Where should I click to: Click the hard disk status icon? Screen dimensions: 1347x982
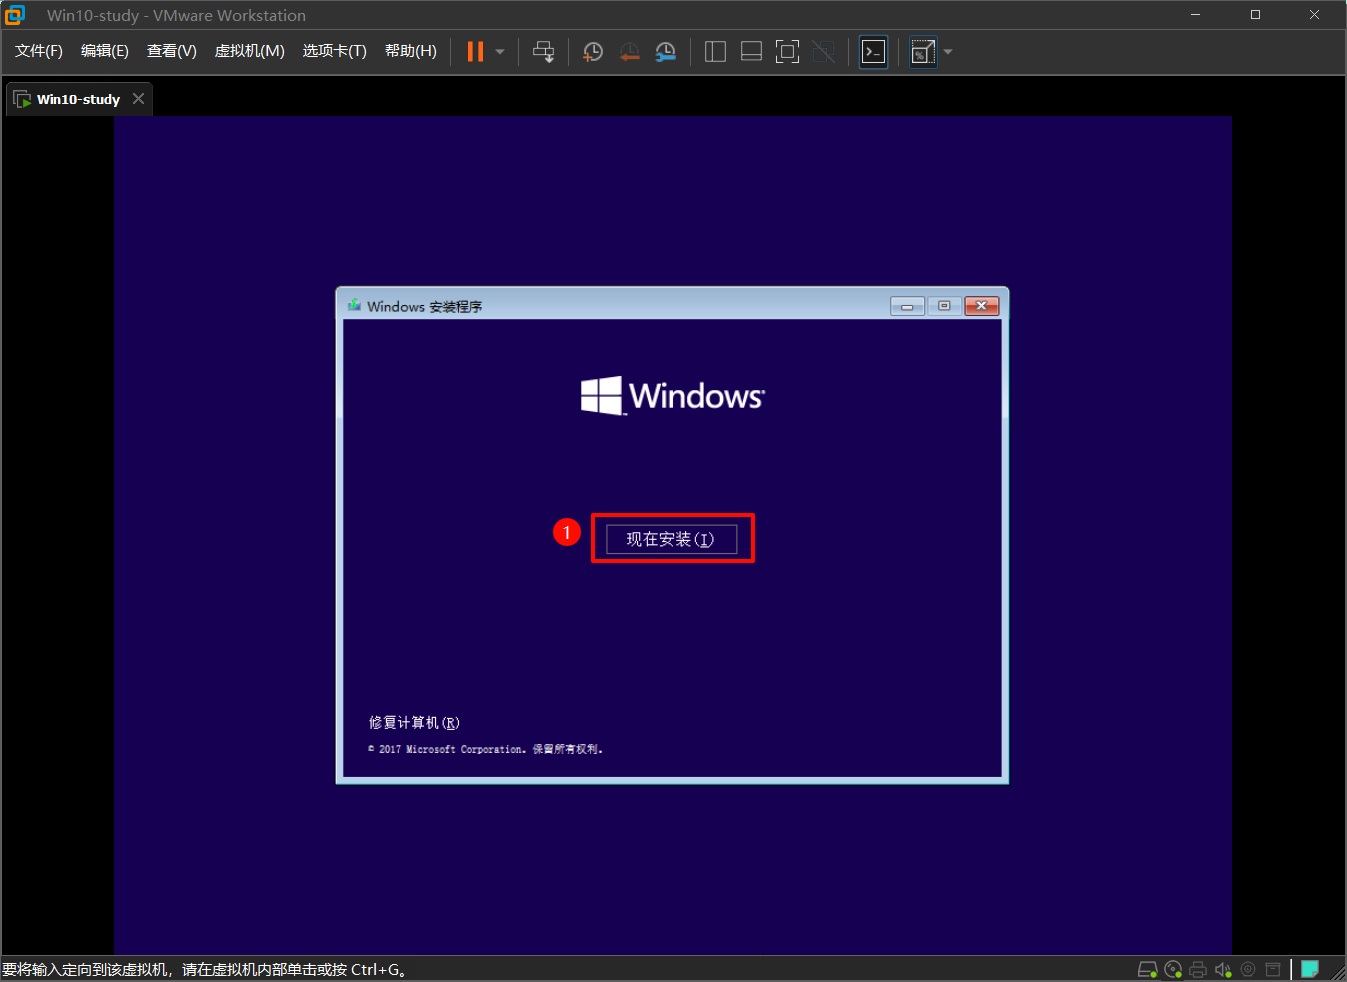(x=1148, y=969)
